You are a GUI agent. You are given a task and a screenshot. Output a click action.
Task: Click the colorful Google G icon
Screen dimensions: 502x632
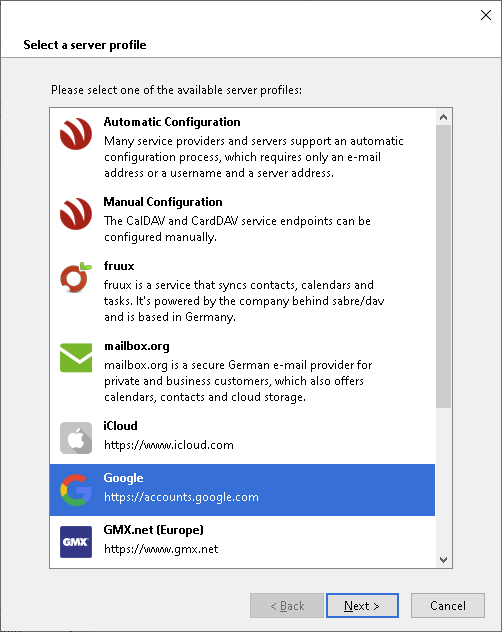[x=76, y=490]
